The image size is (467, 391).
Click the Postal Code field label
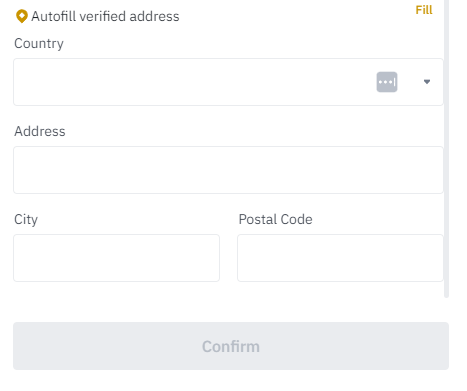tap(275, 219)
